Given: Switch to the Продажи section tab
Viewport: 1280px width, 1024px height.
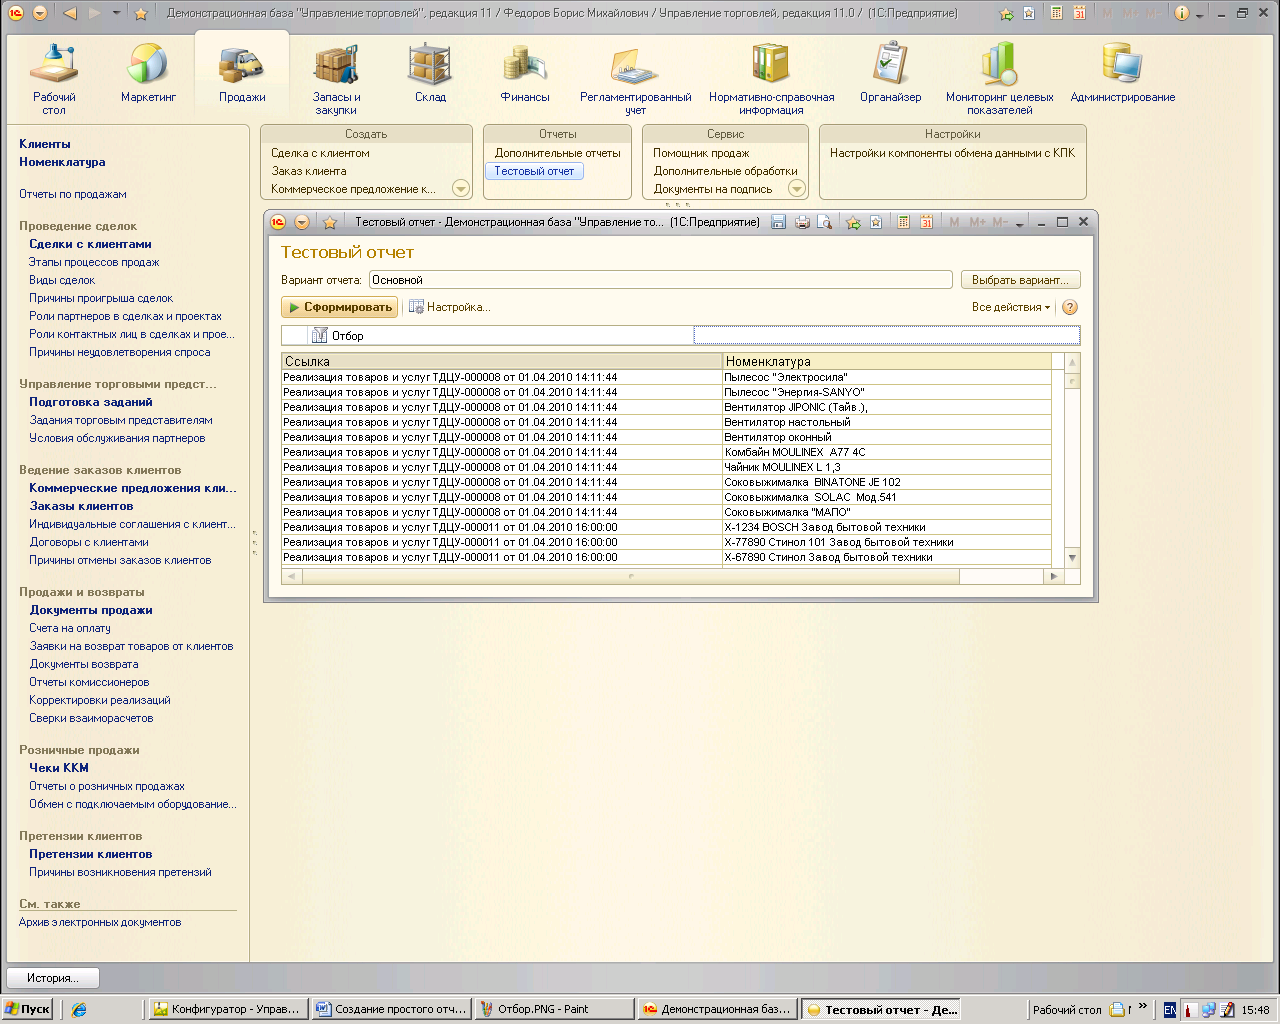Looking at the screenshot, I should pyautogui.click(x=242, y=74).
